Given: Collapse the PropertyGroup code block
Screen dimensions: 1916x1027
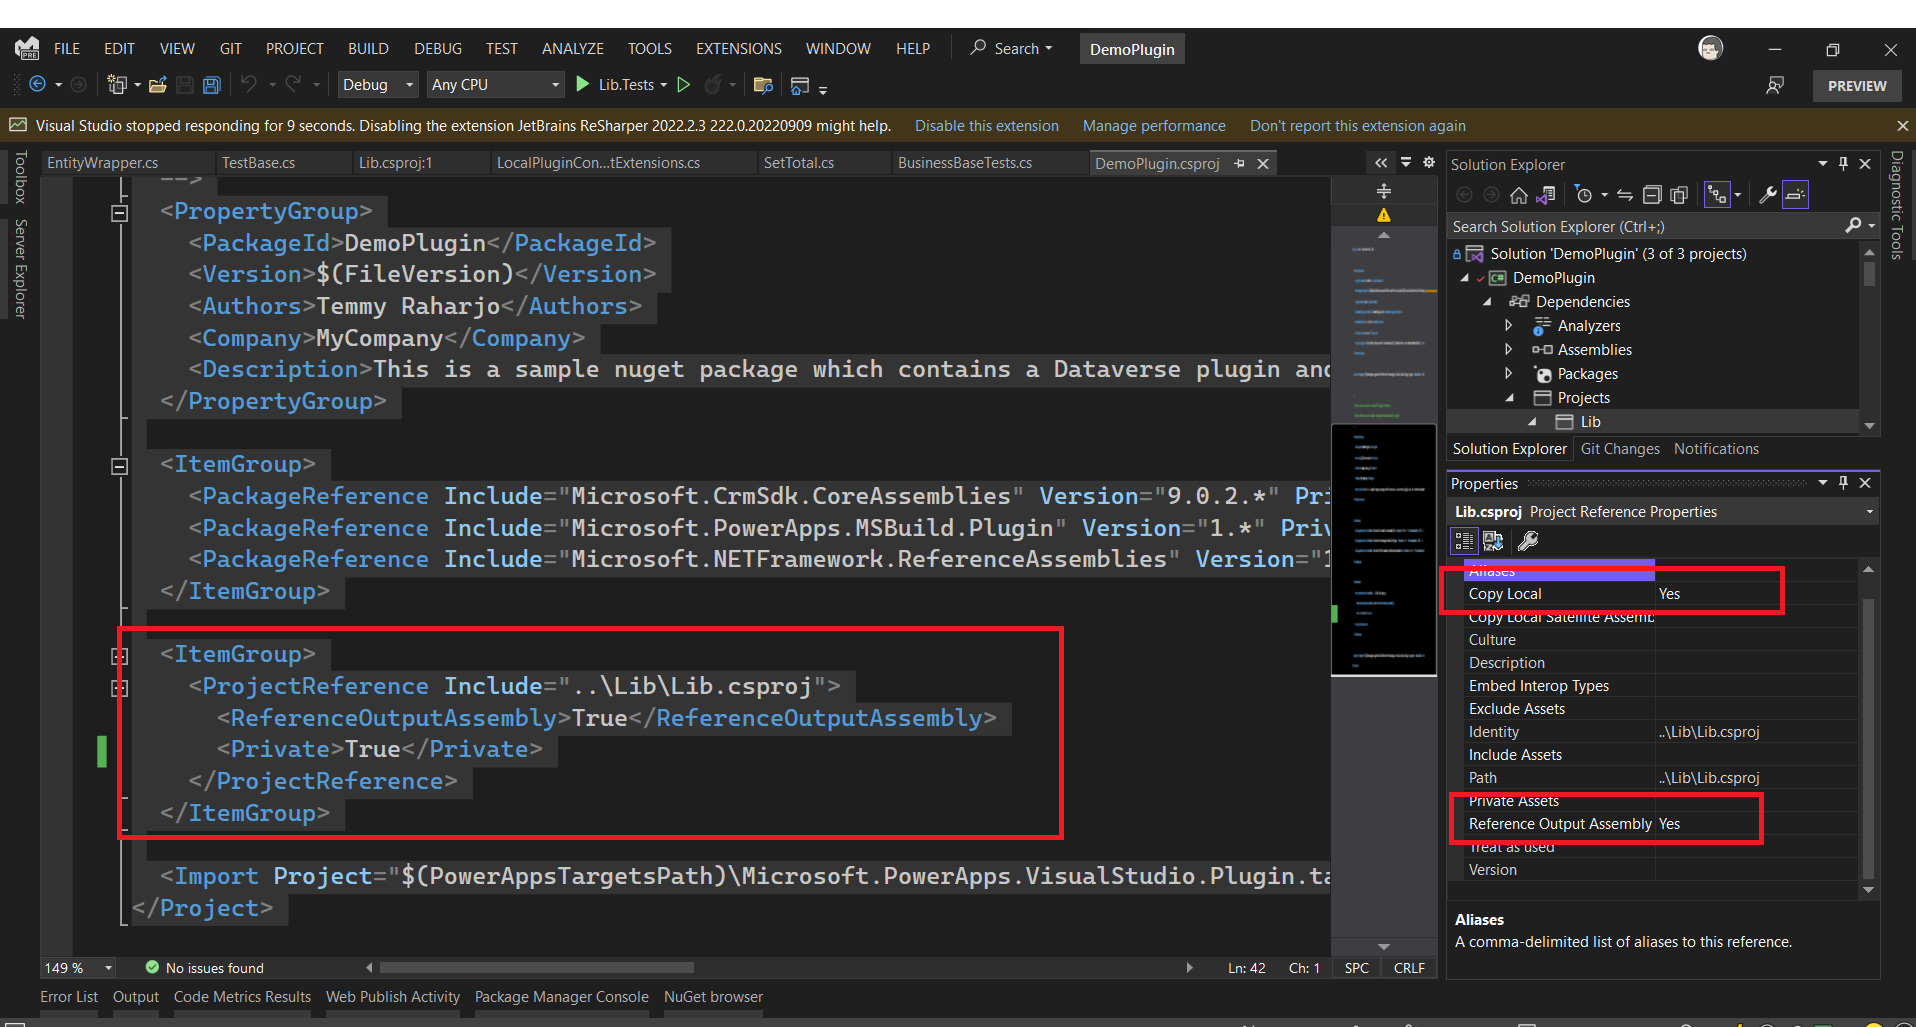Looking at the screenshot, I should point(120,212).
